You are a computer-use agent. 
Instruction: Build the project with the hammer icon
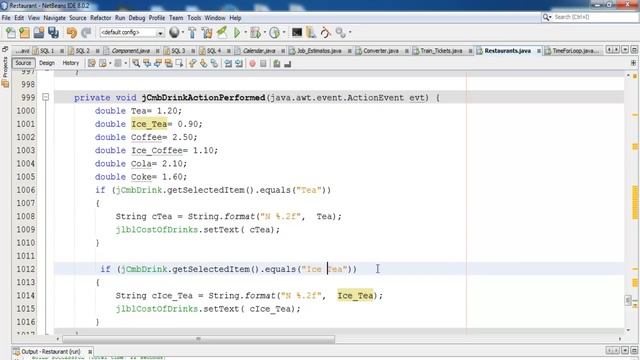(192, 33)
